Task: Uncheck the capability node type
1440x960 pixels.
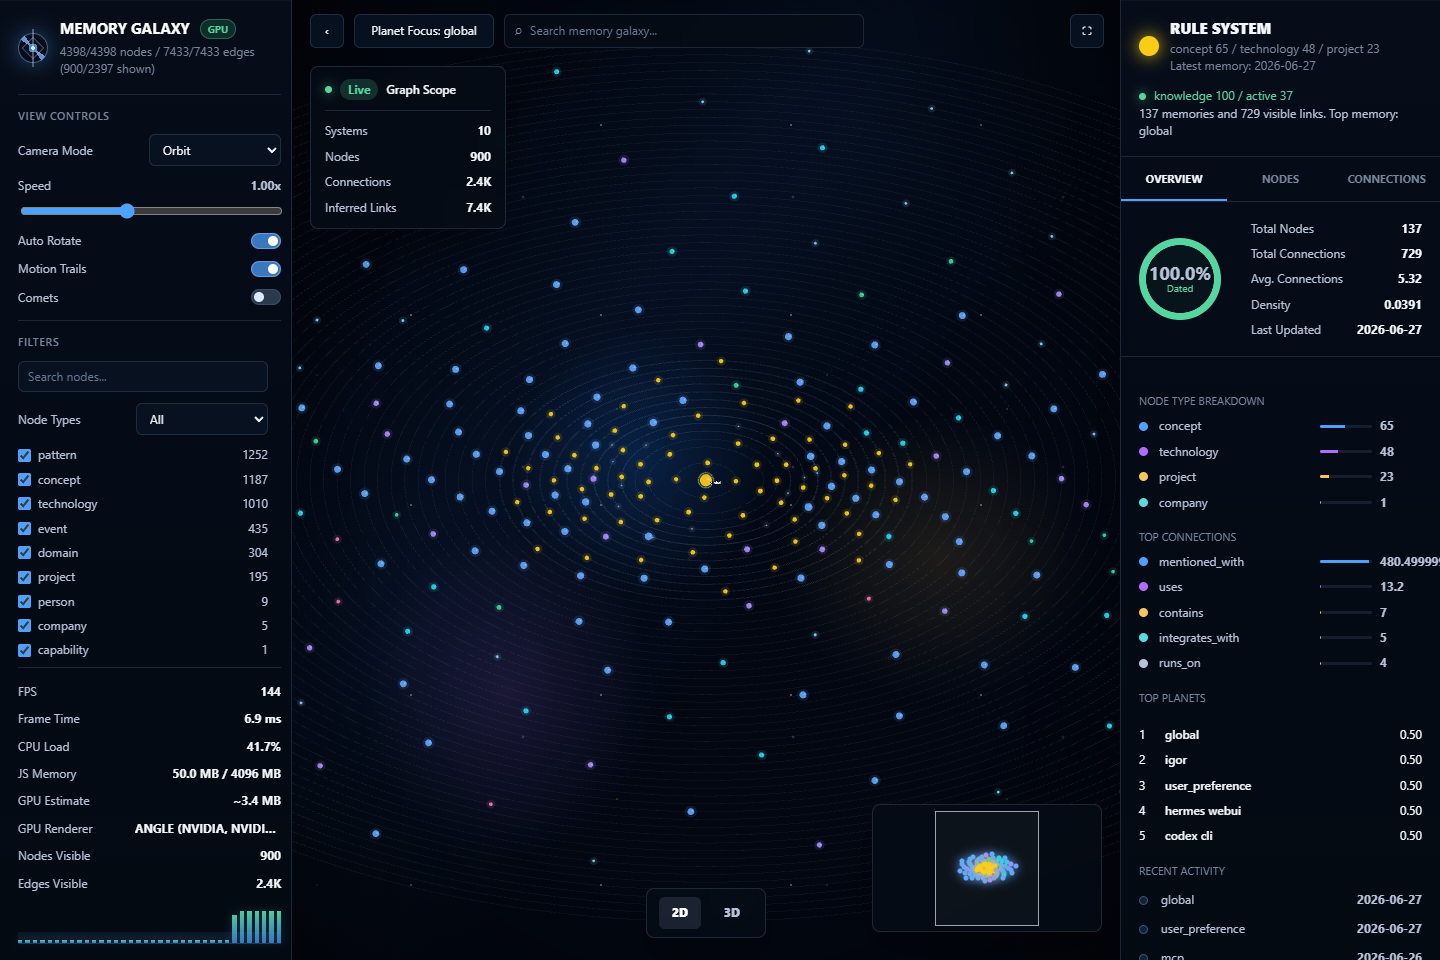Action: coord(25,650)
